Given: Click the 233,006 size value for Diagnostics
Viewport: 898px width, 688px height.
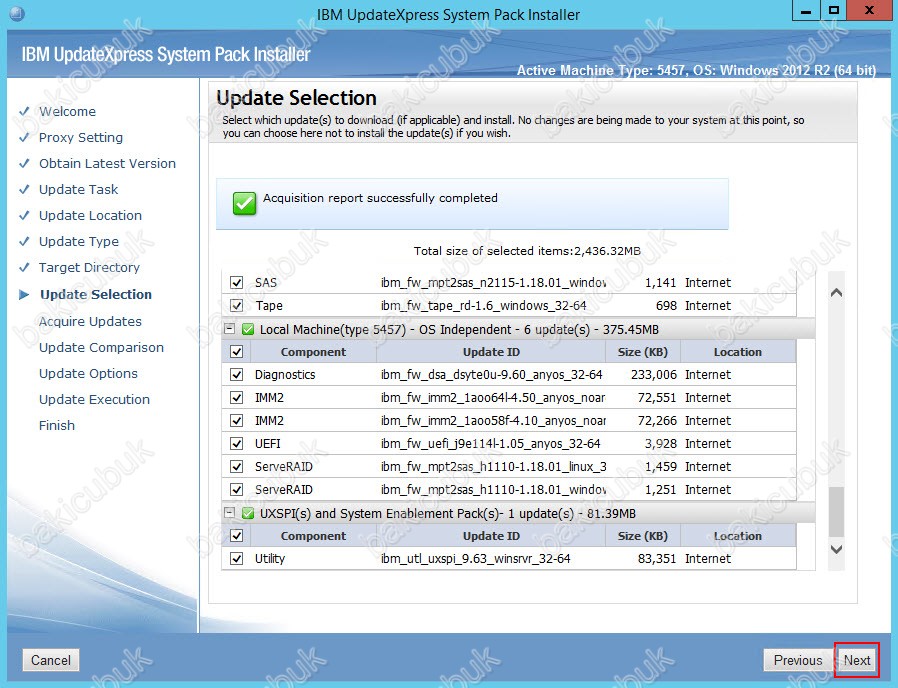Looking at the screenshot, I should (653, 375).
